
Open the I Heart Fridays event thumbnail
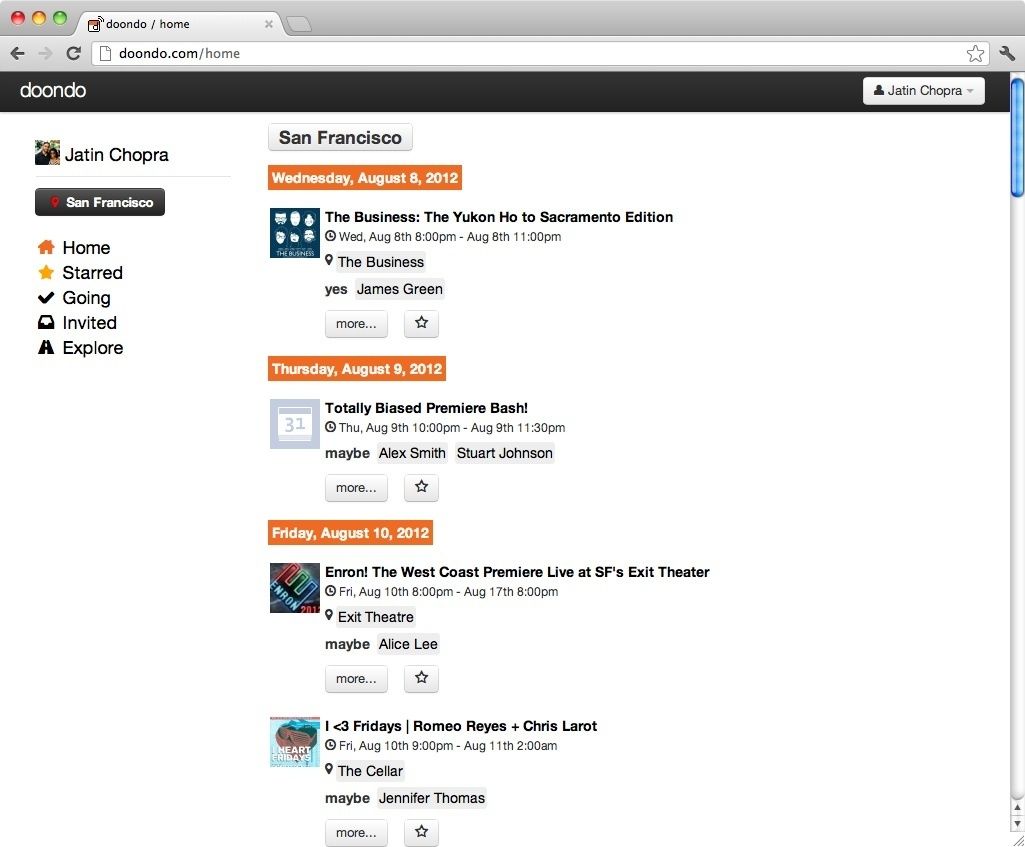[295, 742]
